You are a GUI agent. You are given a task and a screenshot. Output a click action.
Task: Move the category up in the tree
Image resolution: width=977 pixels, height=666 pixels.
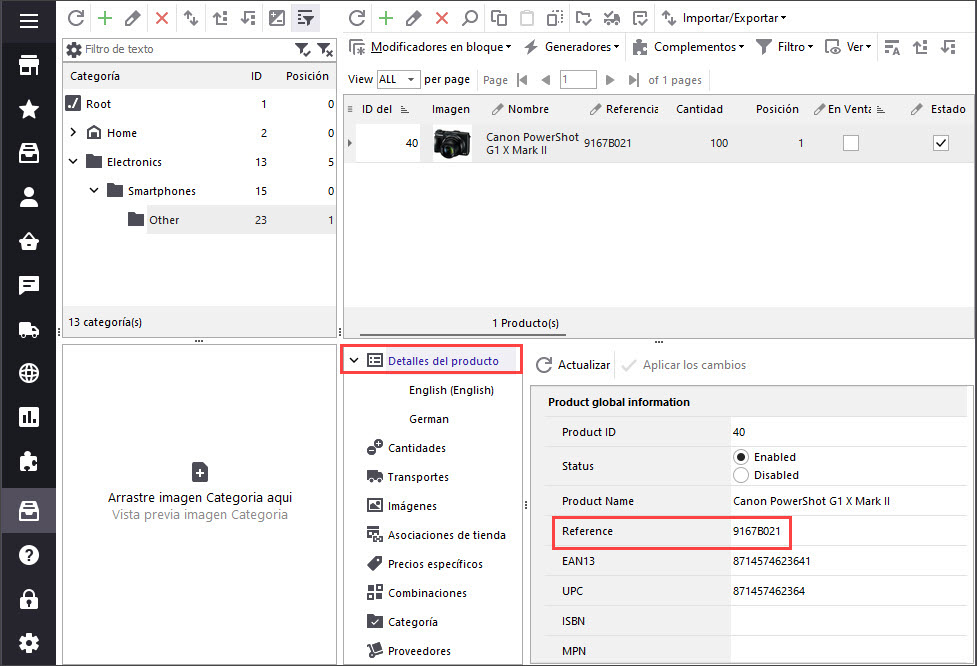219,17
